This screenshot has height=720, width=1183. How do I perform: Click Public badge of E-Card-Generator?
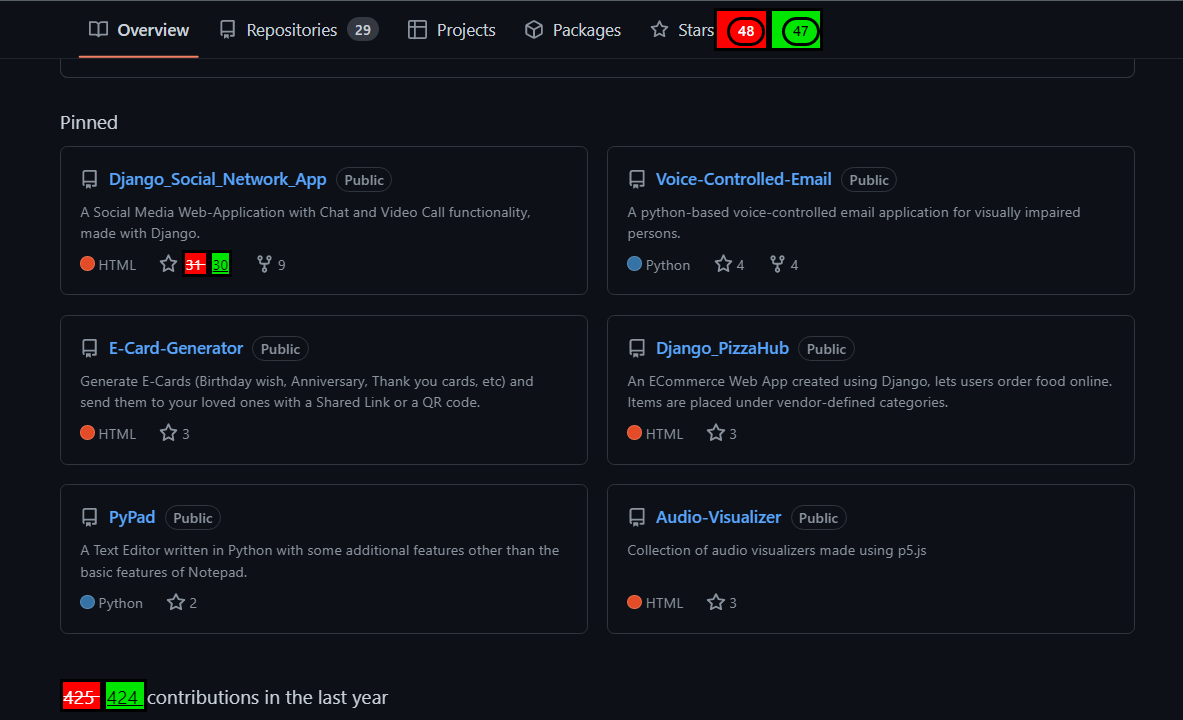pos(280,349)
